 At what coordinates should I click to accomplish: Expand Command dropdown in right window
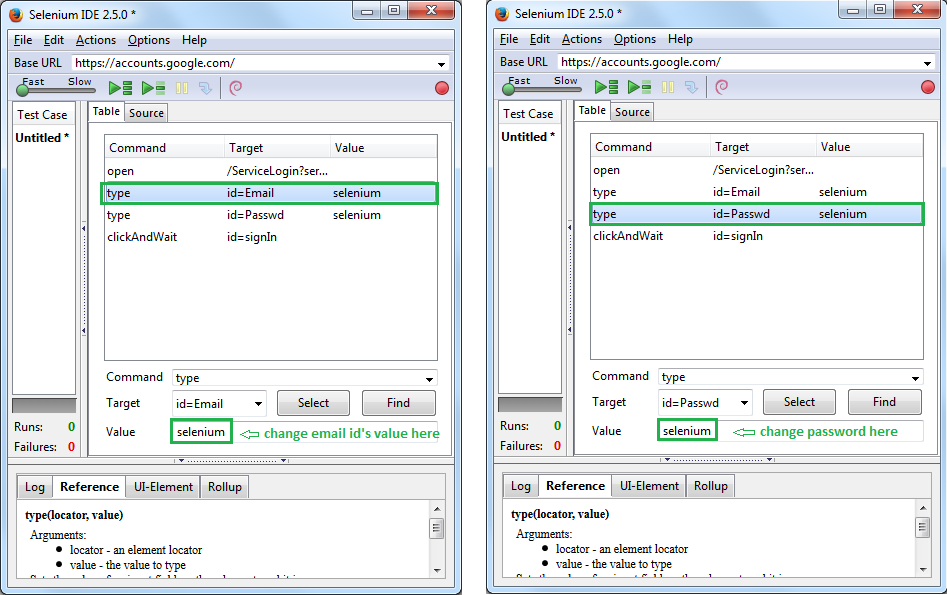tap(916, 378)
